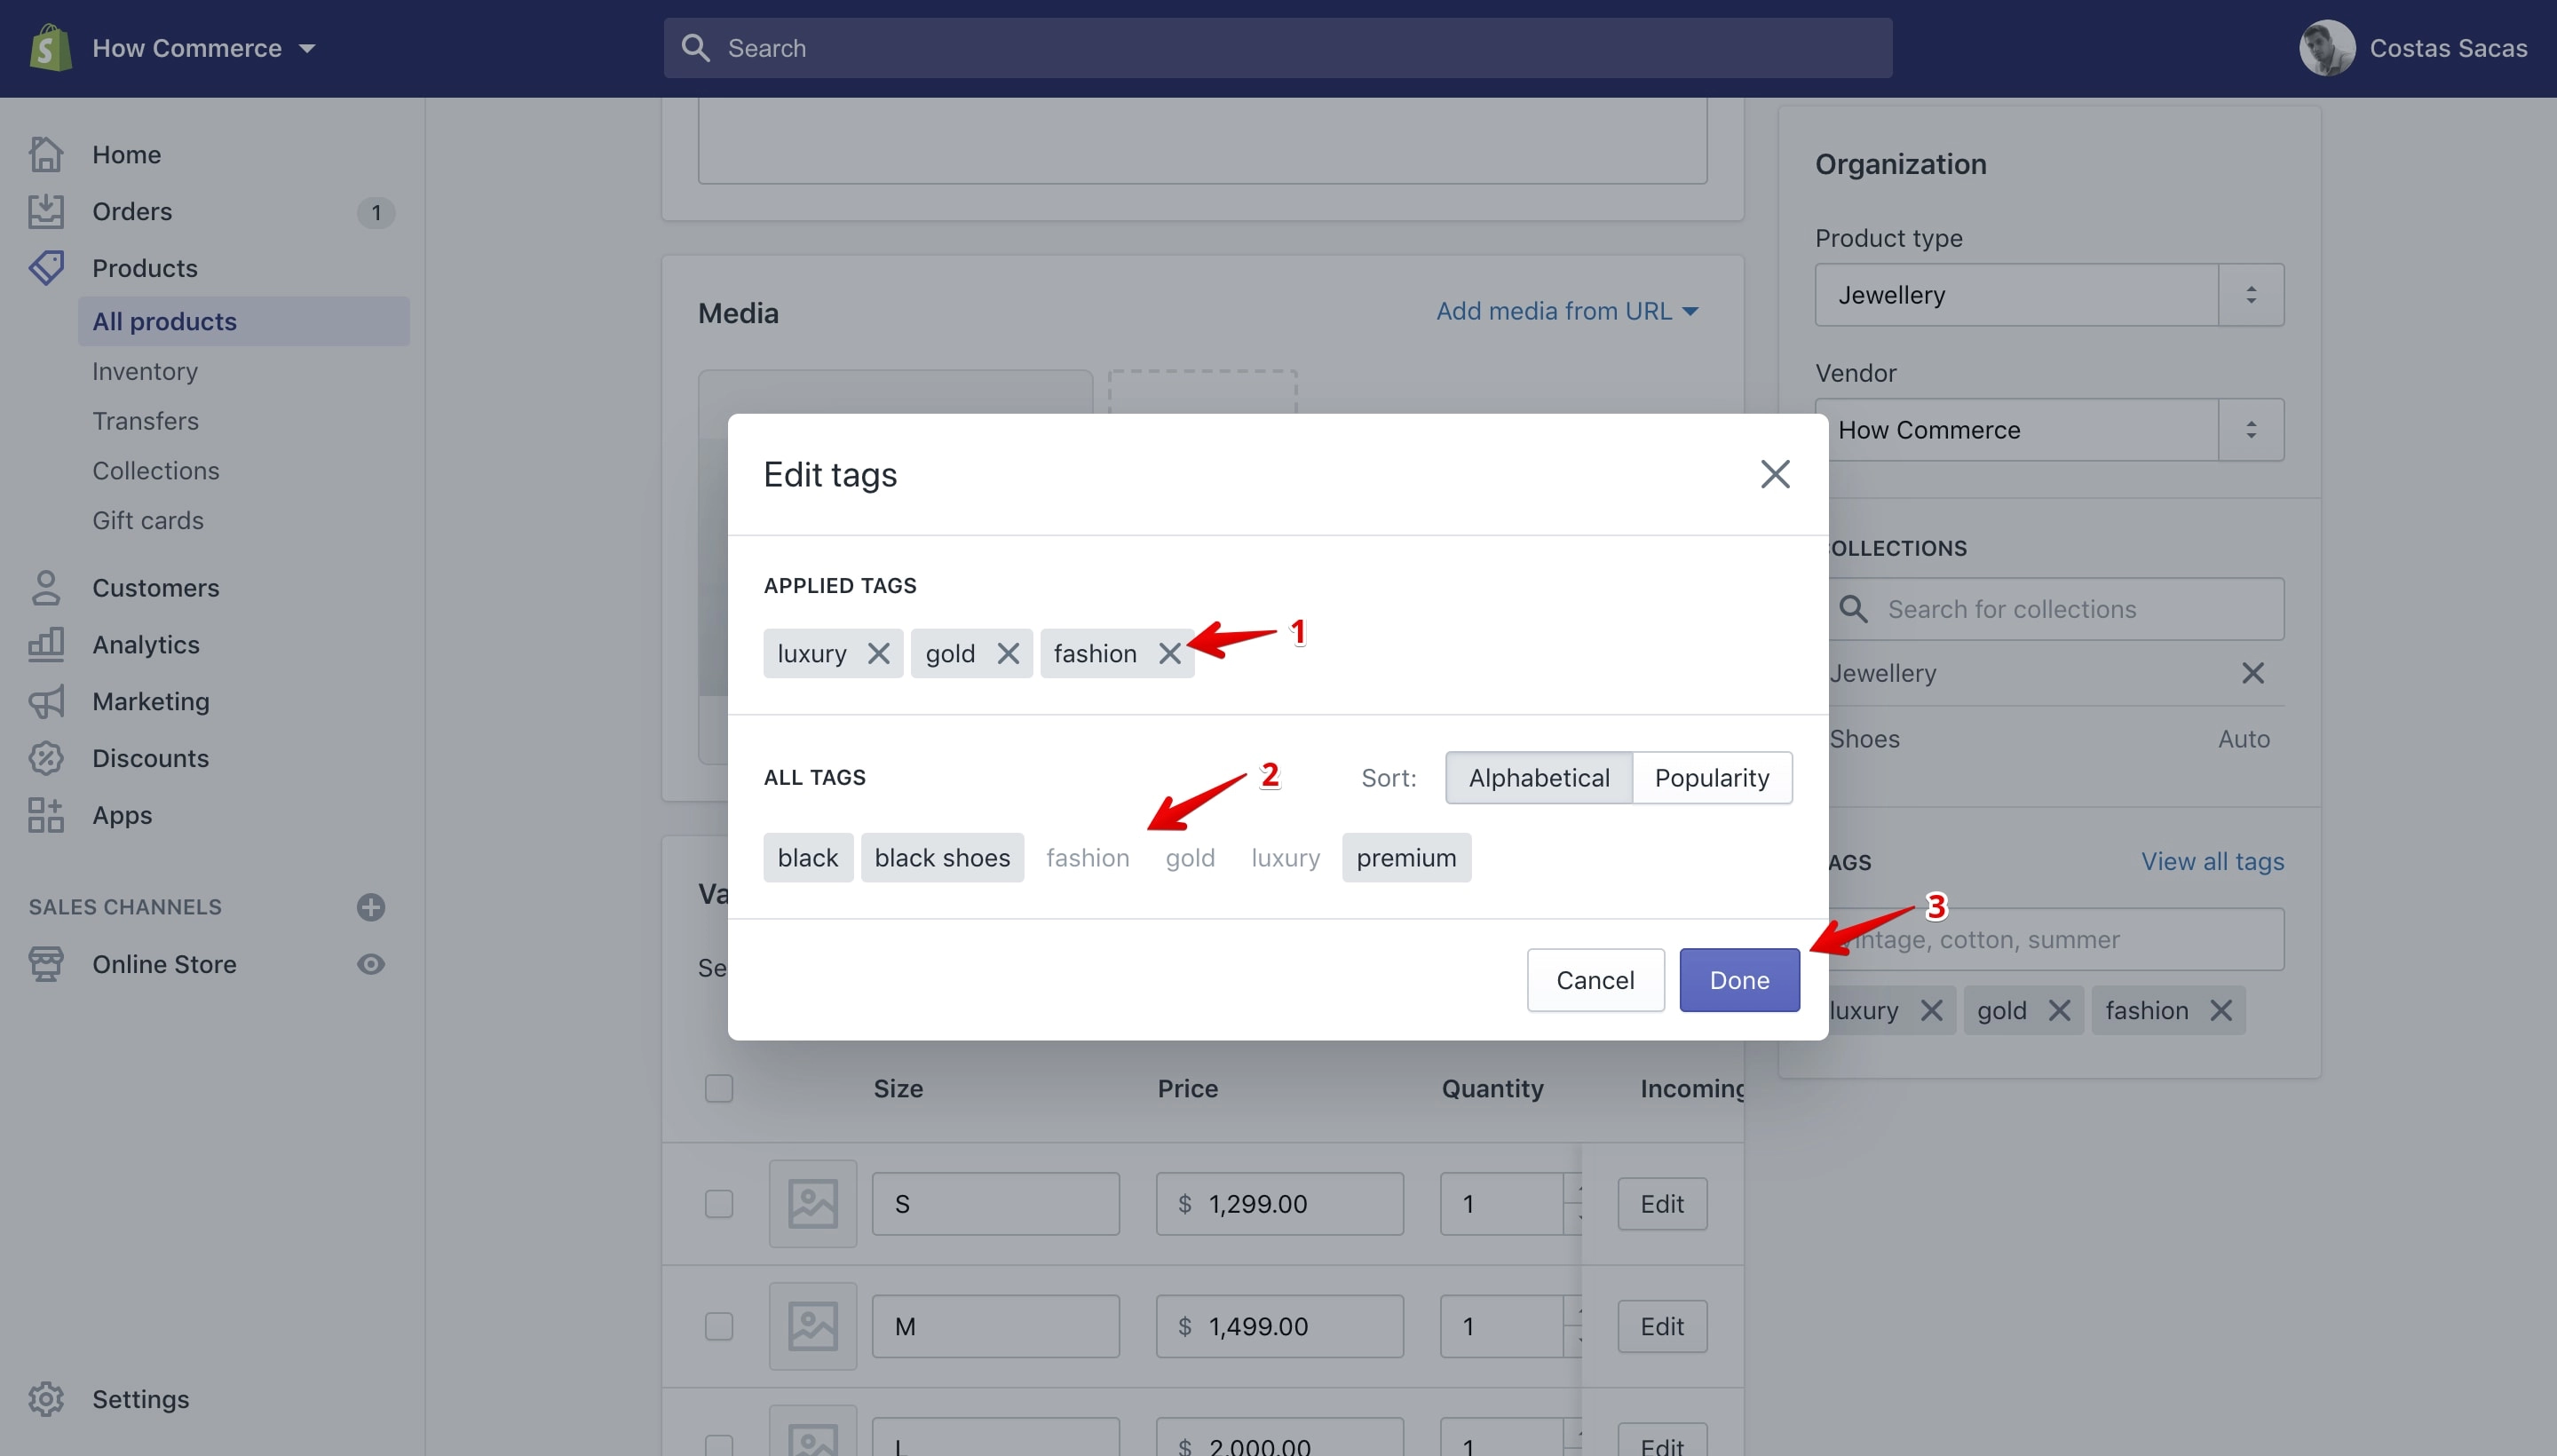Viewport: 2557px width, 1456px height.
Task: Click the Analytics bar chart icon
Action: [46, 645]
